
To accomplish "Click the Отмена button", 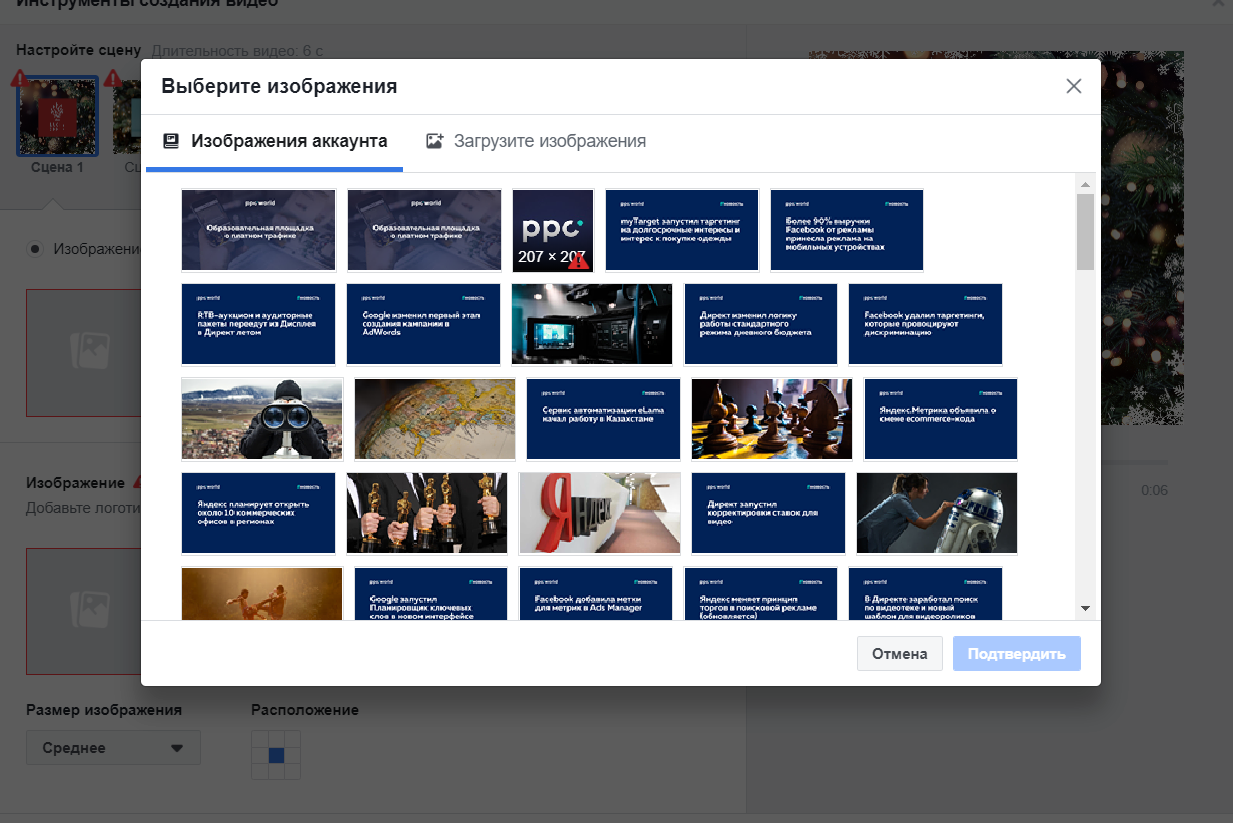I will 899,654.
